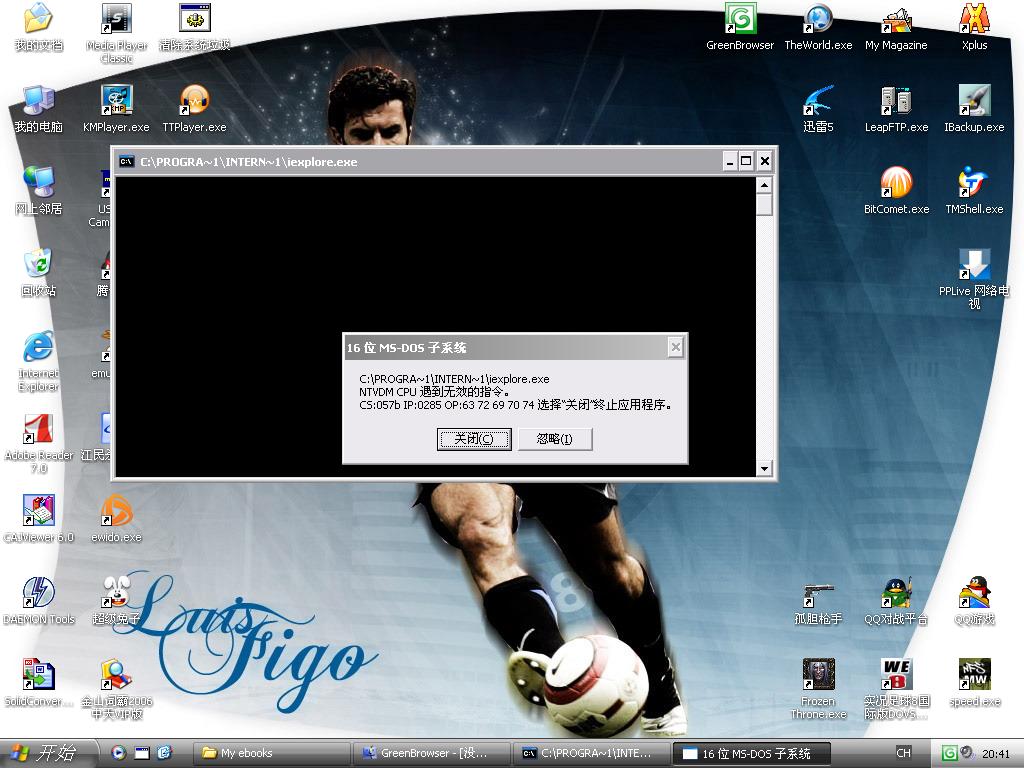Click the 关闭(C) button in the dialog
The width and height of the screenshot is (1024, 768).
pos(474,439)
